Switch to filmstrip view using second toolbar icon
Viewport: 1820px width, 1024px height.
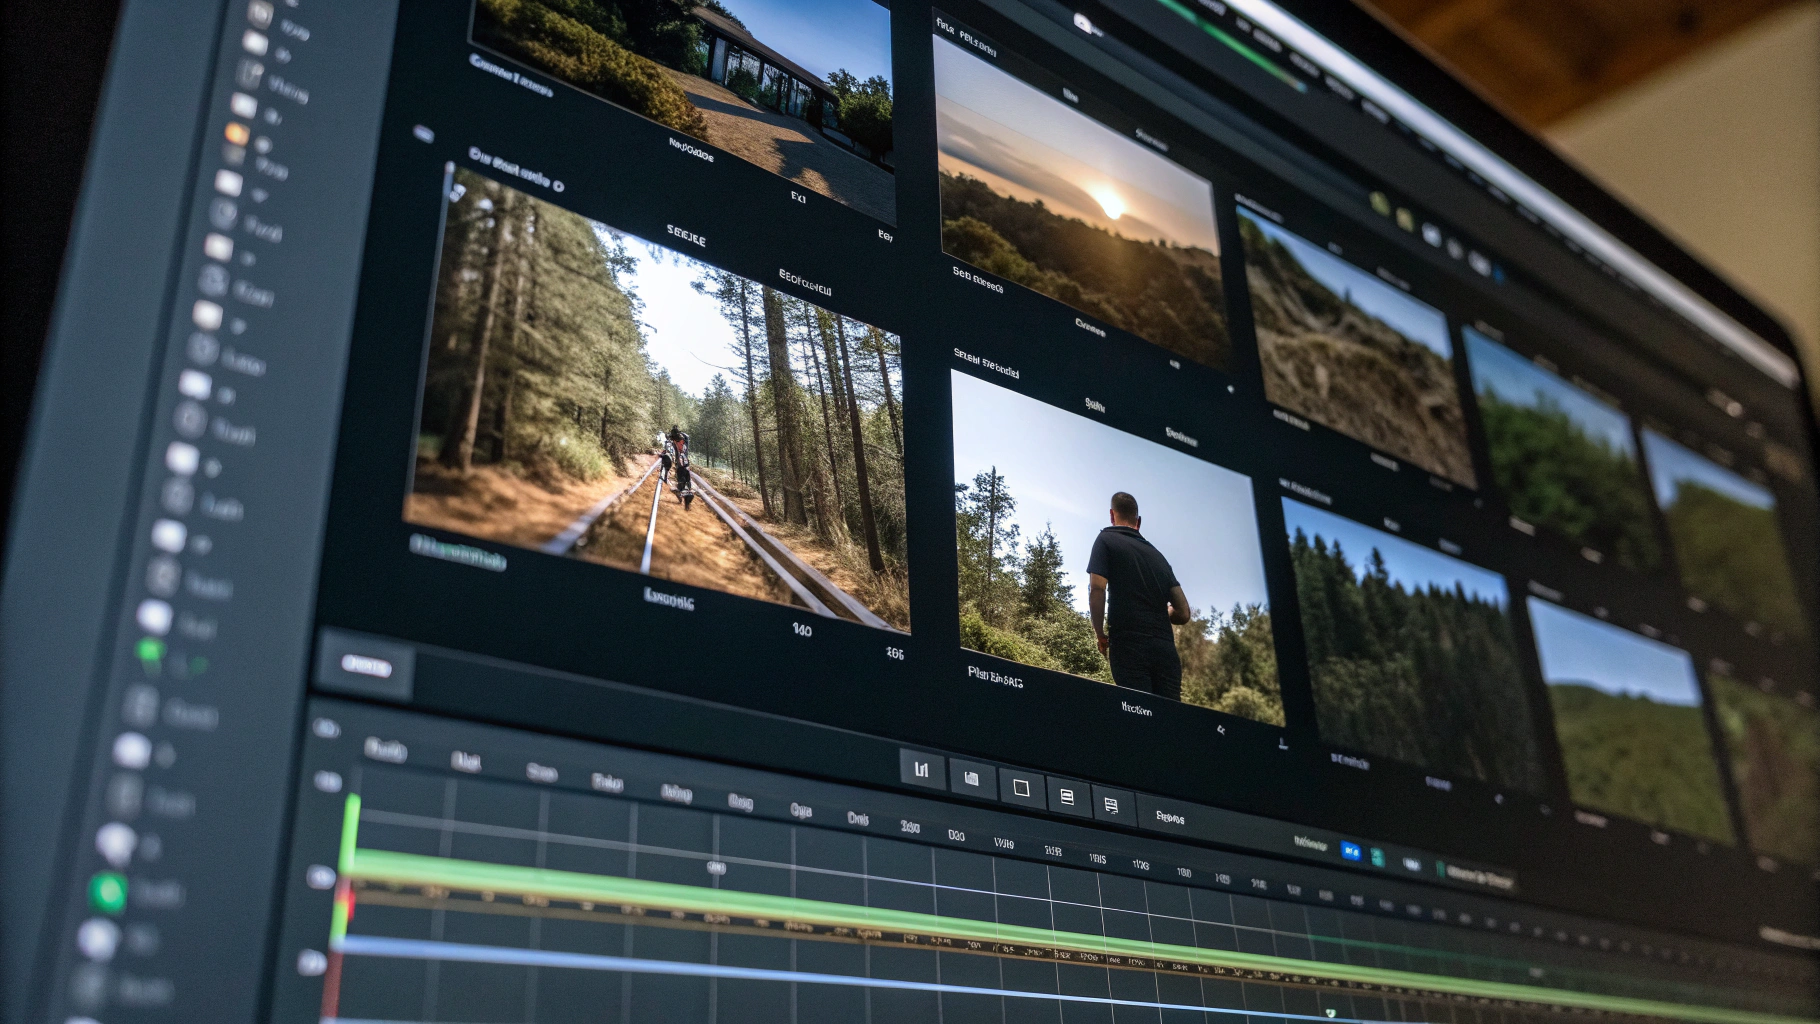[x=970, y=780]
